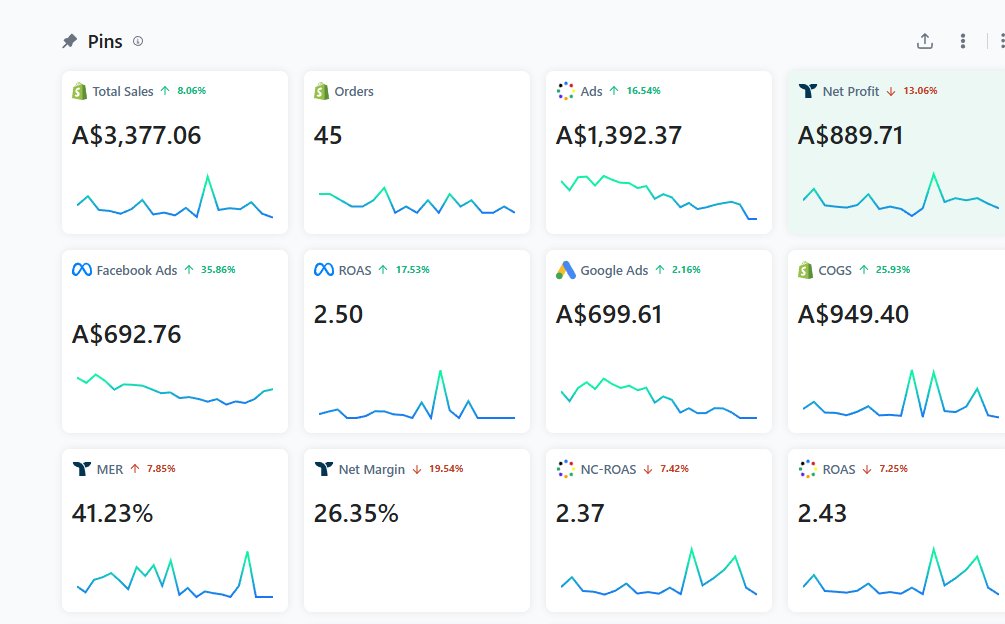The width and height of the screenshot is (1005, 624).
Task: Click the 7.42% change on NC-ROAS
Action: [x=674, y=468]
